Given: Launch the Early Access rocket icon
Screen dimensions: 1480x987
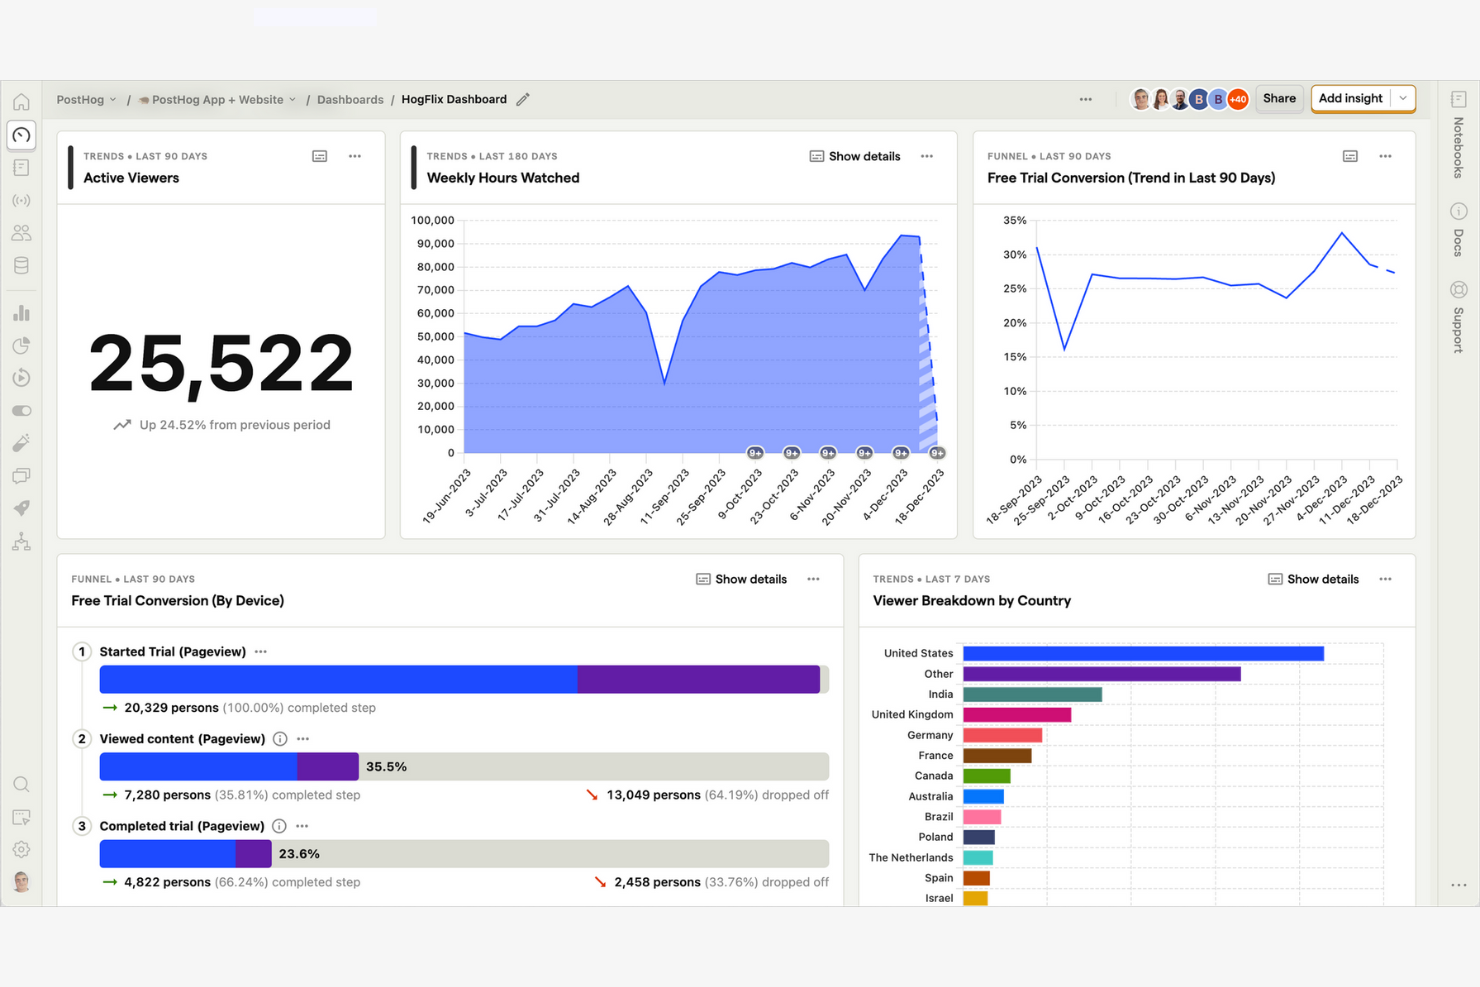Looking at the screenshot, I should click(x=21, y=508).
